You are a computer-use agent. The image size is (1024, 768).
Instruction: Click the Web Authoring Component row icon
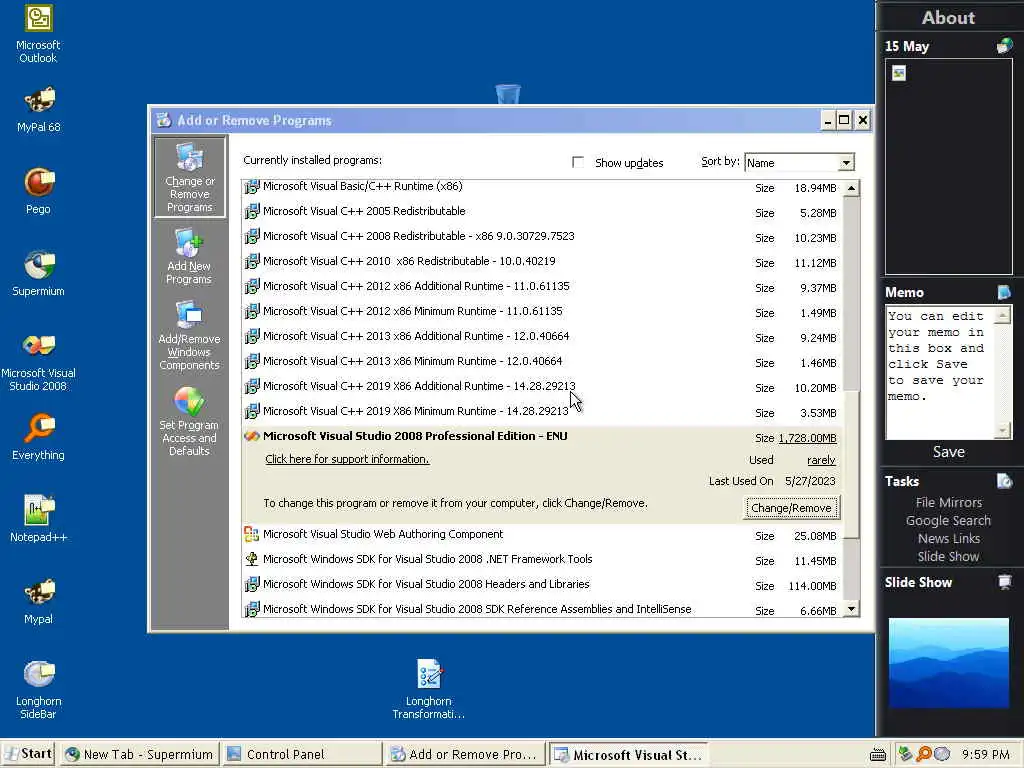[251, 534]
